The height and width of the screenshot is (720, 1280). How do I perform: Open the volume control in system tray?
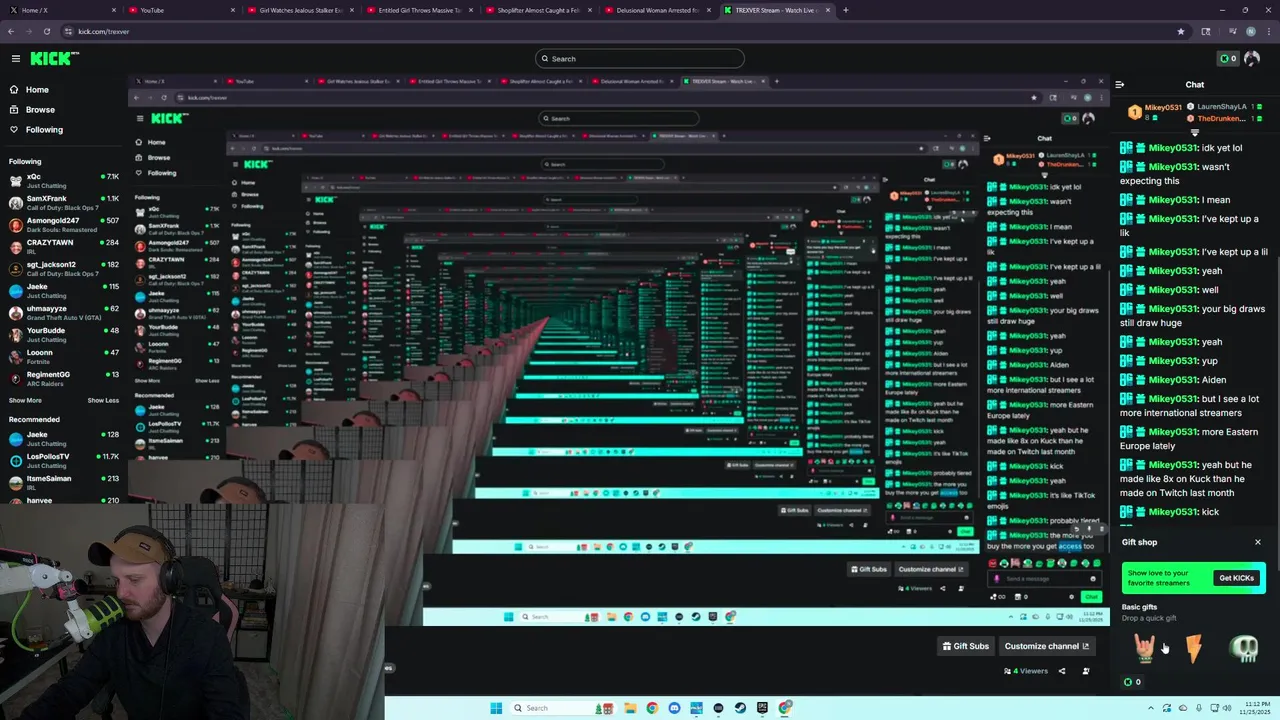coord(1228,708)
